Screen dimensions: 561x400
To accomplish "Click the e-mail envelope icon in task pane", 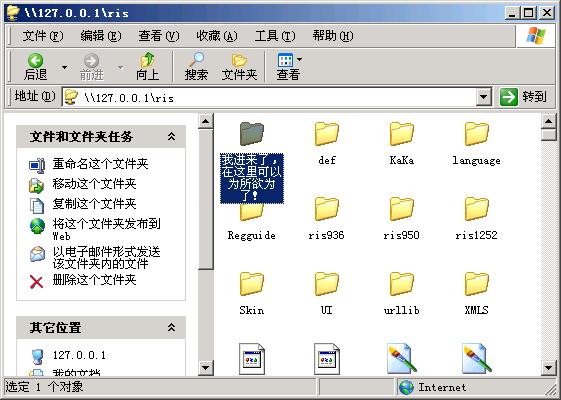I will (x=37, y=254).
